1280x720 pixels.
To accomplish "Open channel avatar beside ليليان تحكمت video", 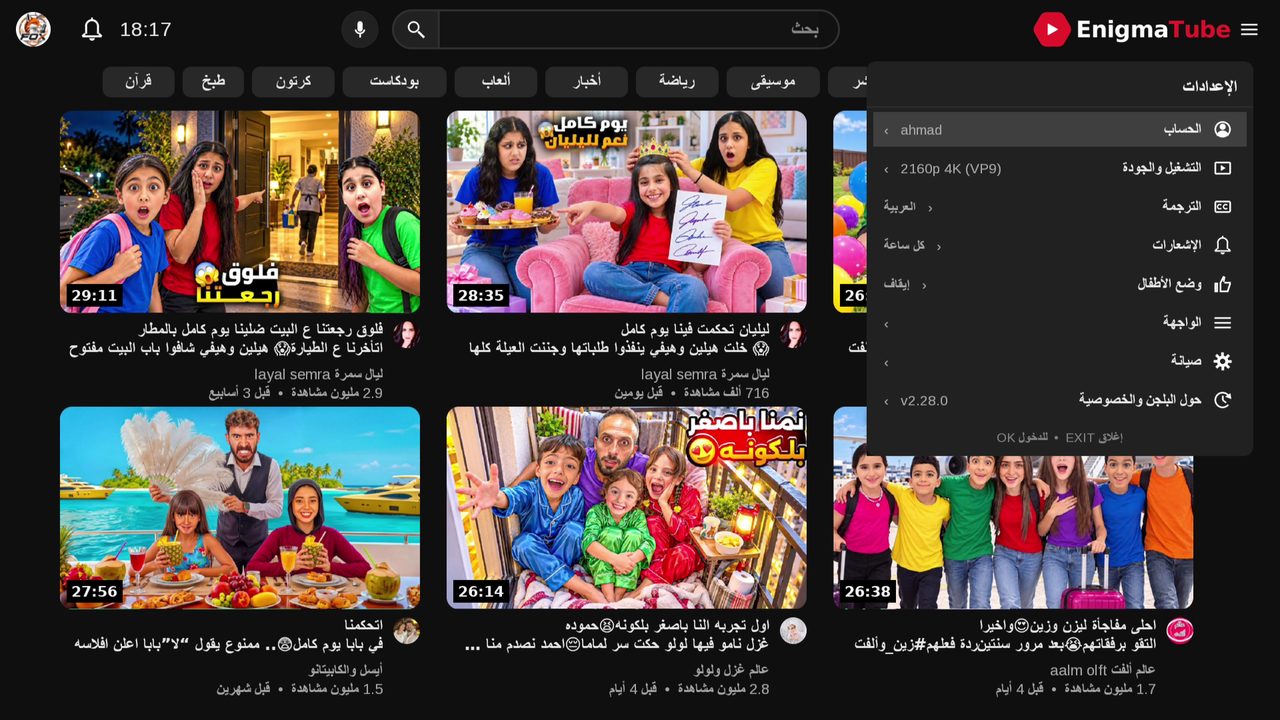I will click(x=793, y=335).
